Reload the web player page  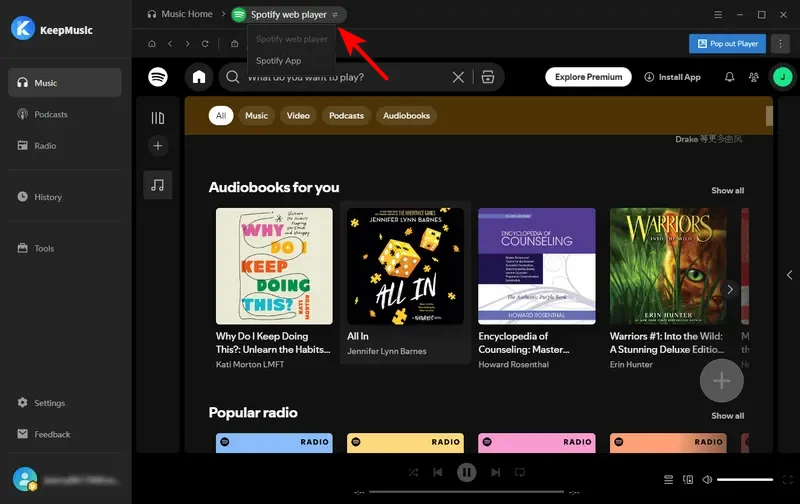(205, 44)
